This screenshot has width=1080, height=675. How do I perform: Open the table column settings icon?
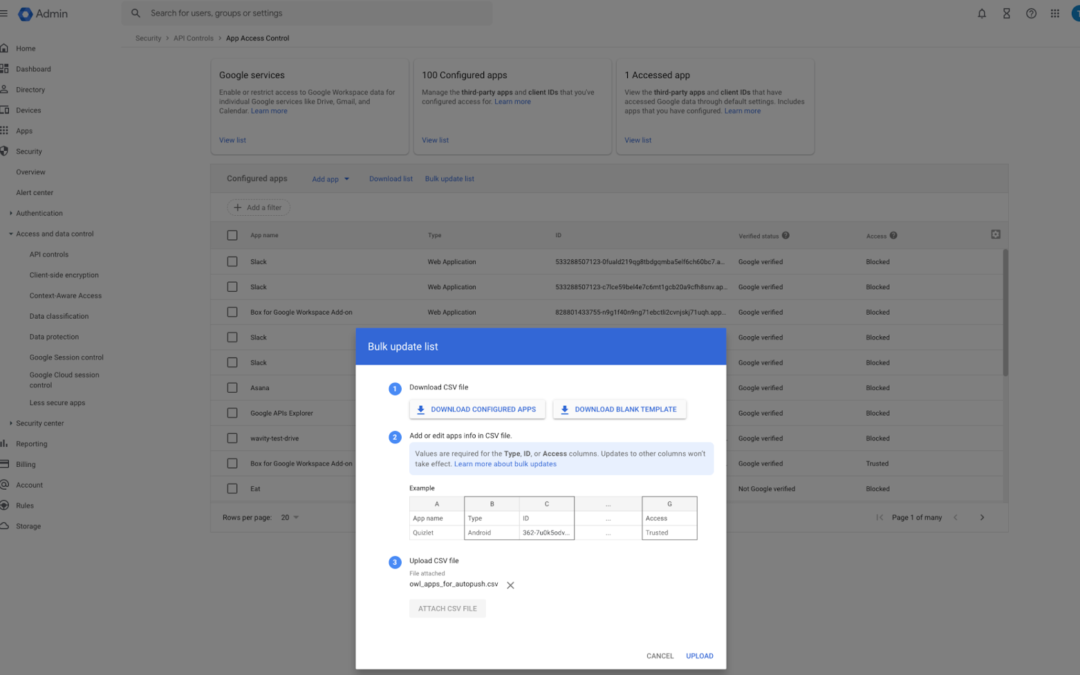coord(995,235)
